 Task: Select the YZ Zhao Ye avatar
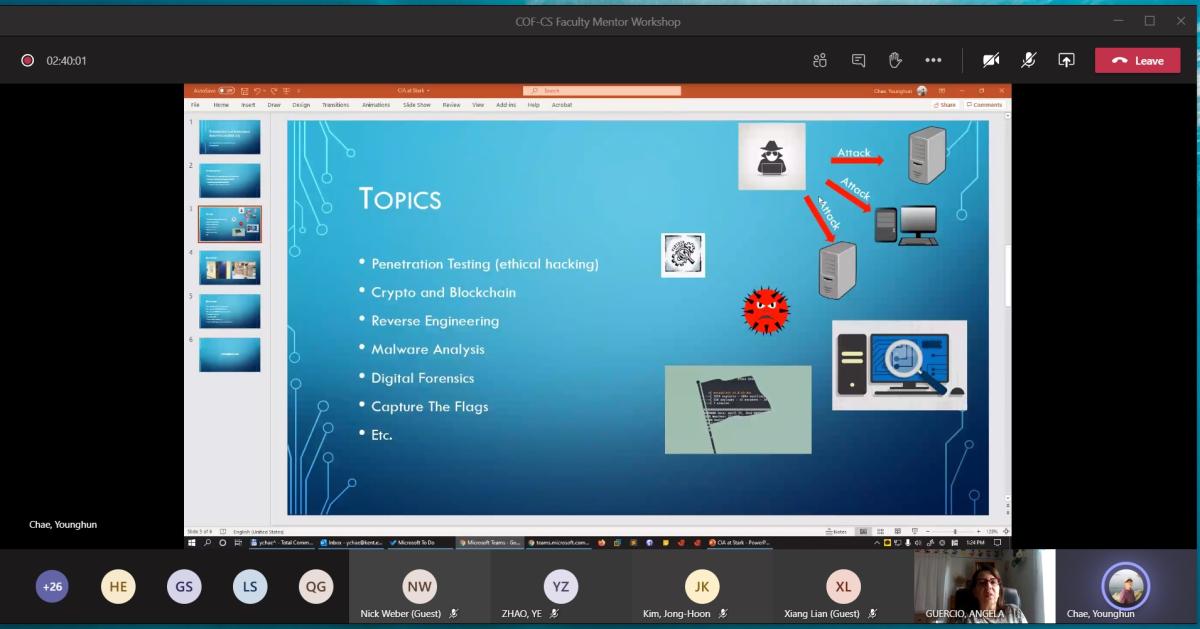[560, 587]
